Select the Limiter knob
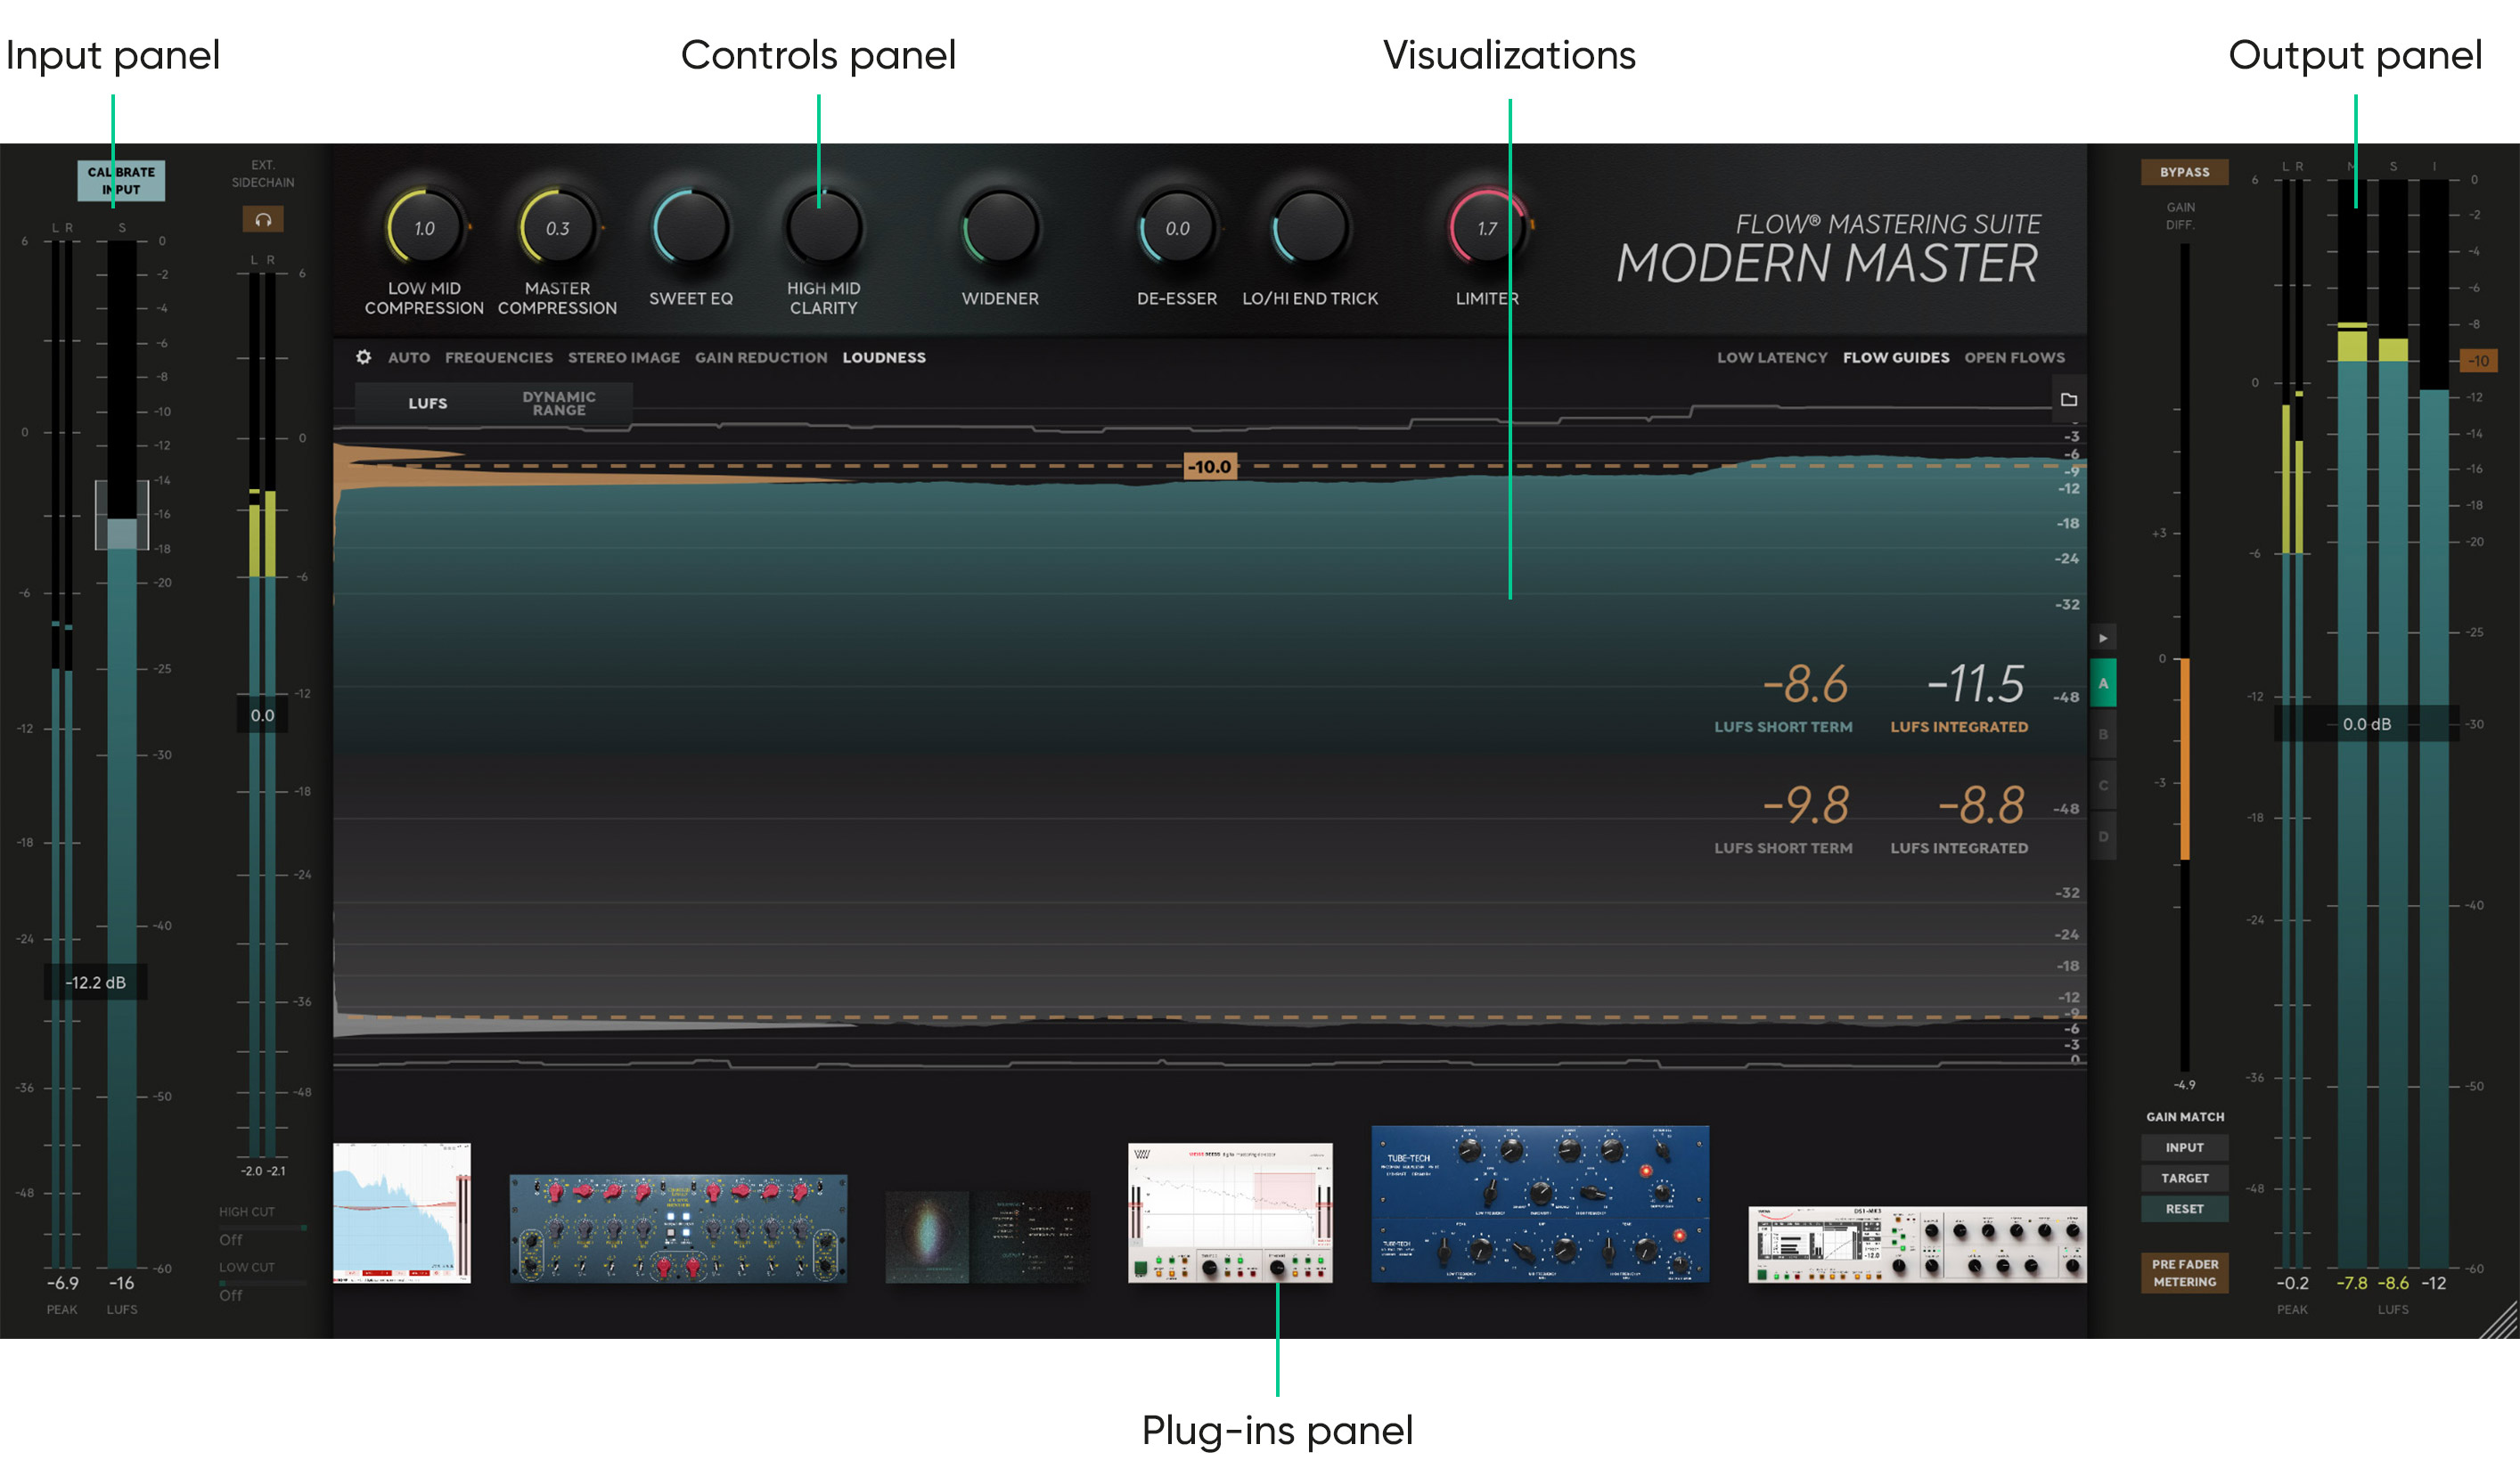Viewport: 2520px width, 1477px height. [1485, 228]
